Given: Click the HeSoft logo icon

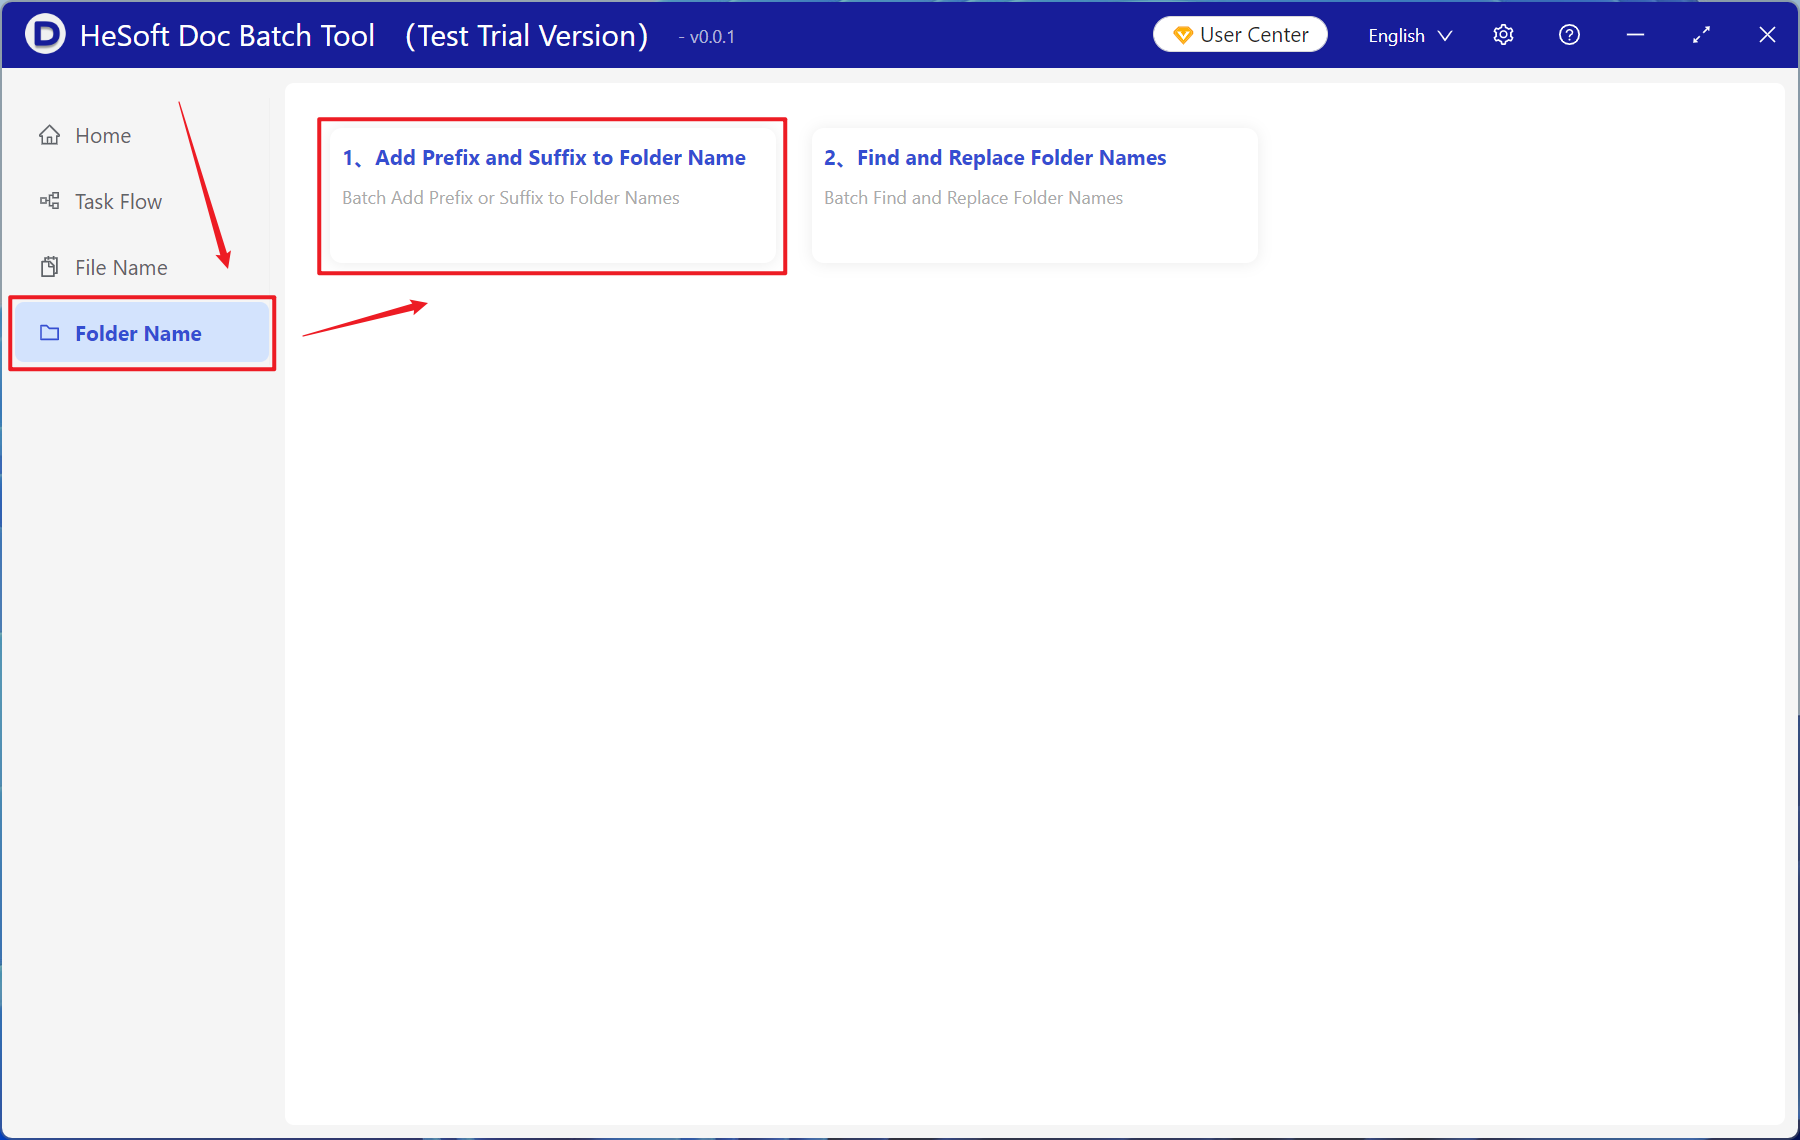Looking at the screenshot, I should [x=45, y=34].
